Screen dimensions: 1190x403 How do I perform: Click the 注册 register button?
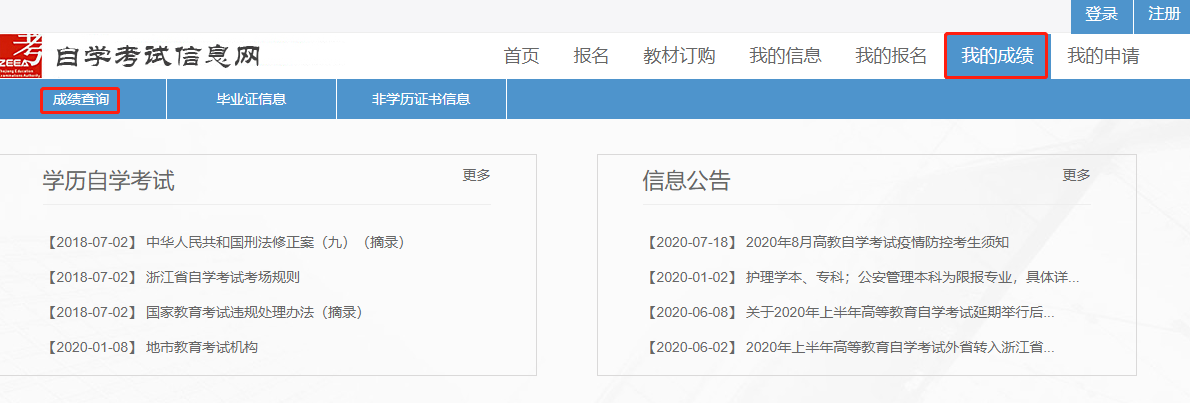click(1163, 15)
